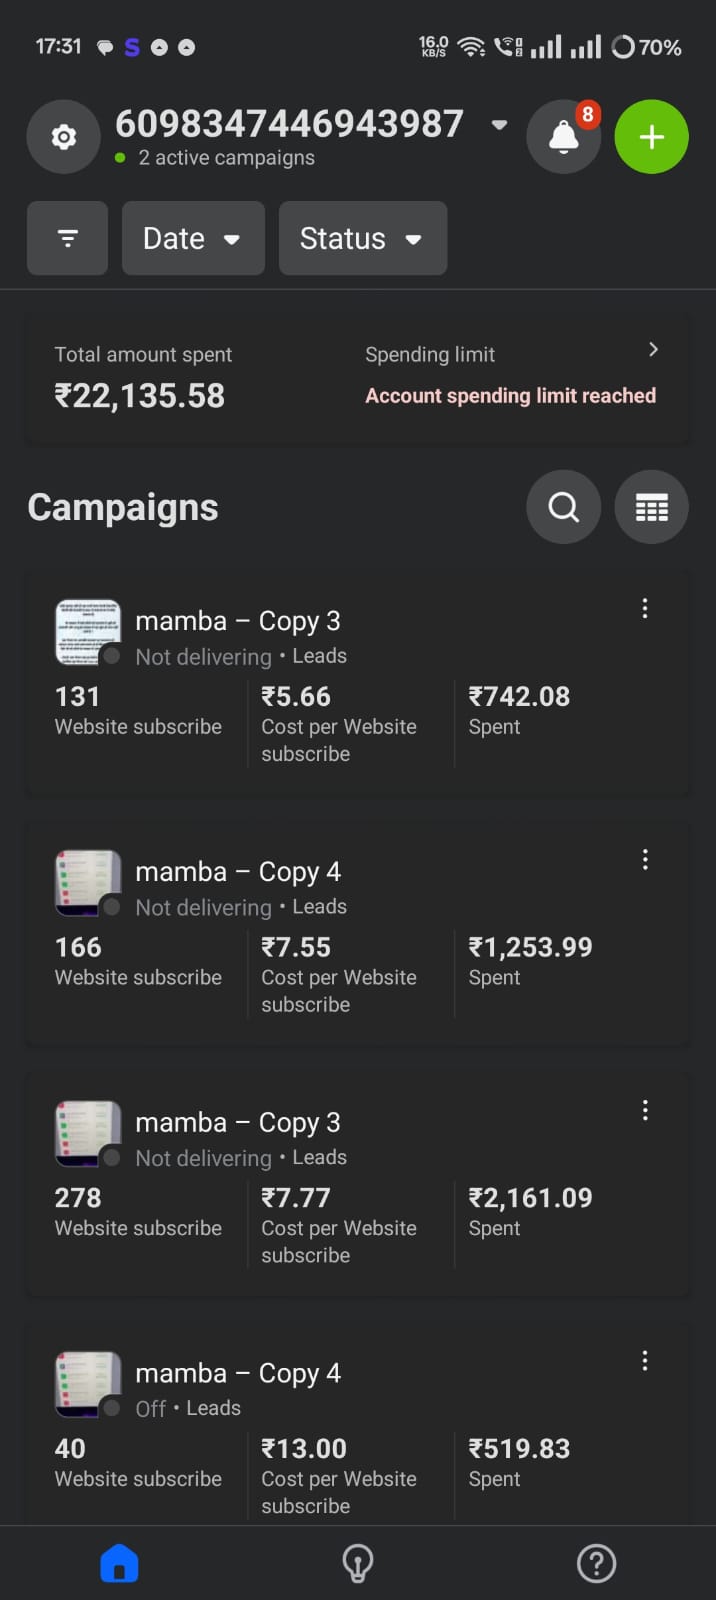Open the Status filter dropdown
The height and width of the screenshot is (1600, 716).
click(x=362, y=238)
